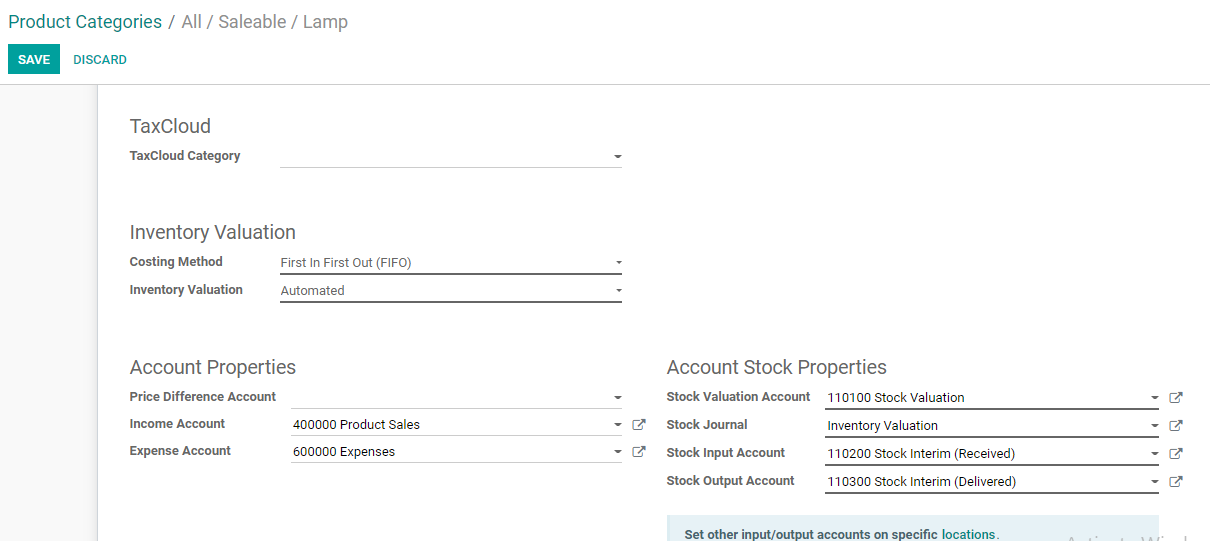The width and height of the screenshot is (1210, 541).
Task: Expand the TaxCloud Category dropdown
Action: 617,157
